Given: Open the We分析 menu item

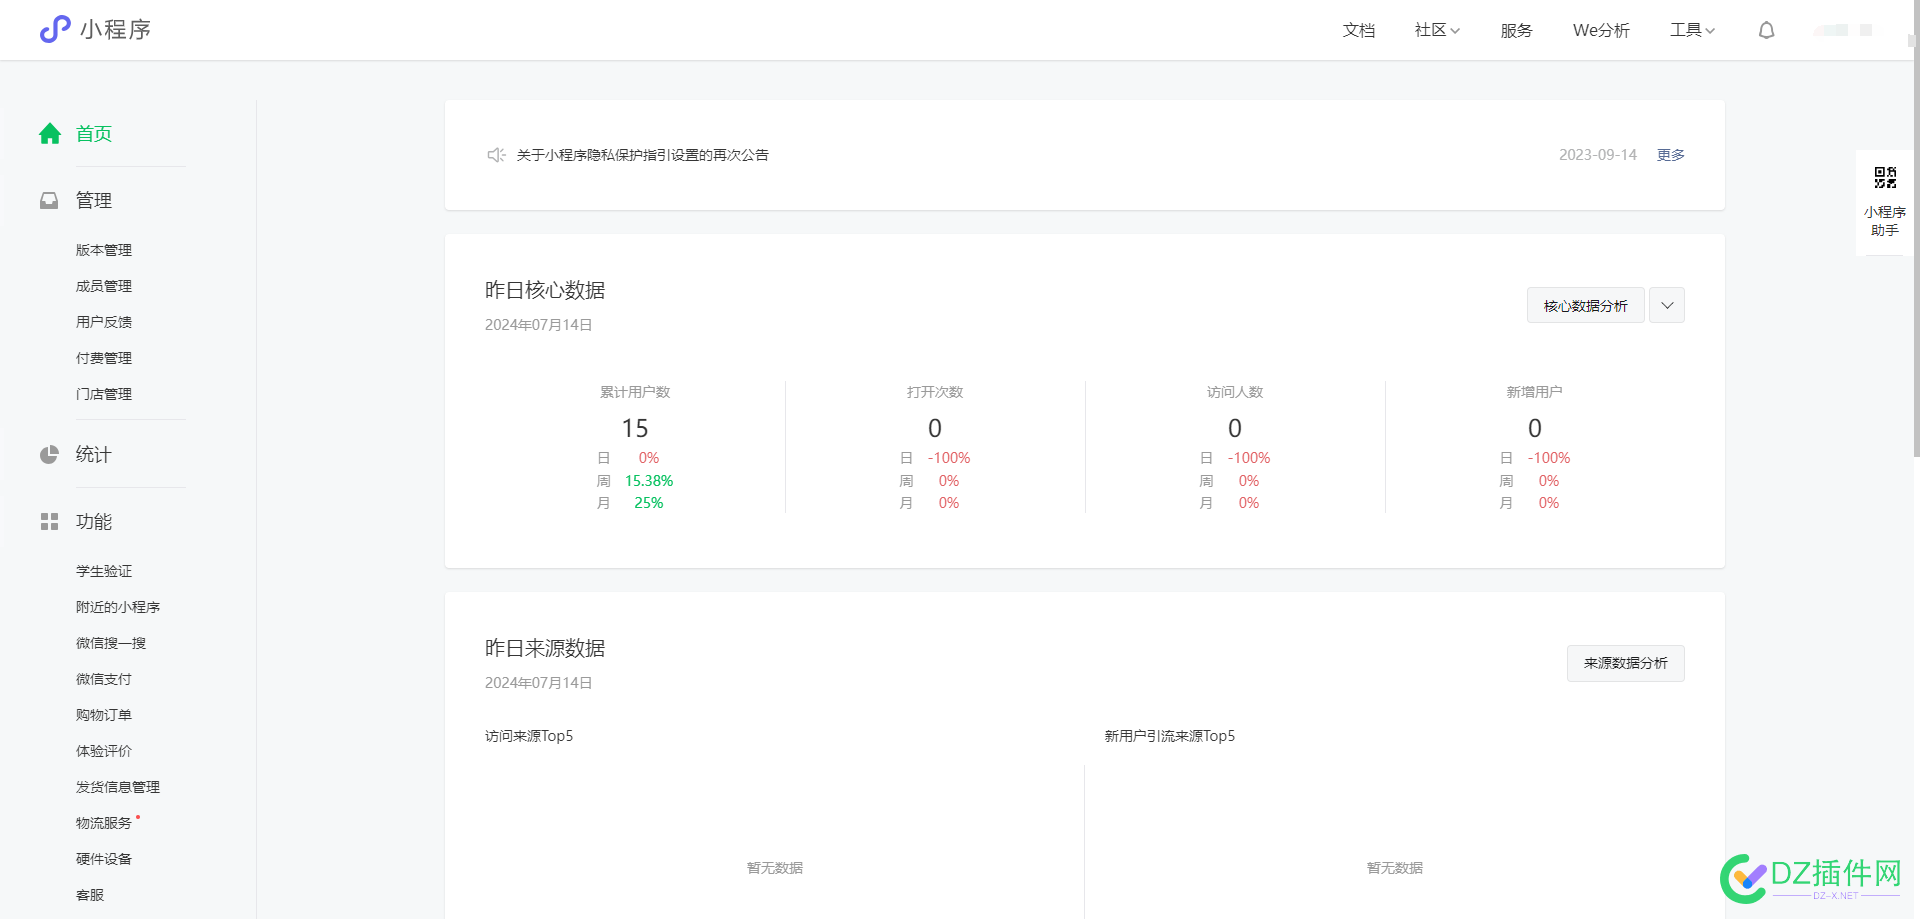Looking at the screenshot, I should [x=1601, y=30].
